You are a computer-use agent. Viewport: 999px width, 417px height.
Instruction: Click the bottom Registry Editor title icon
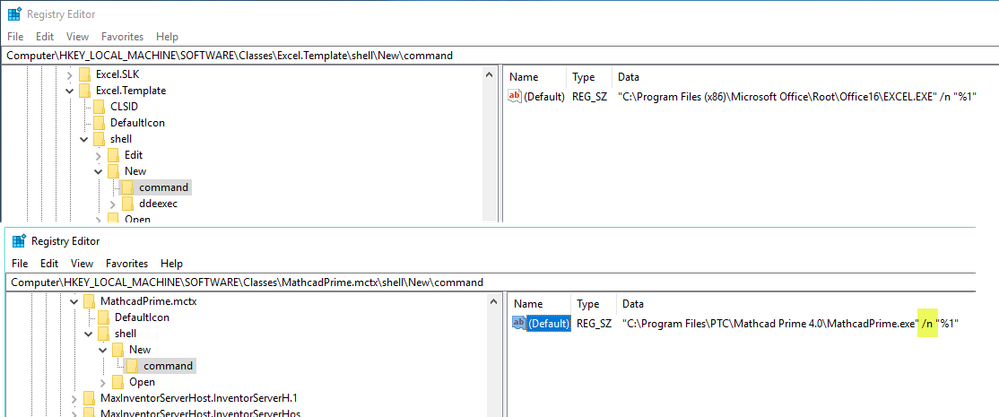point(17,241)
